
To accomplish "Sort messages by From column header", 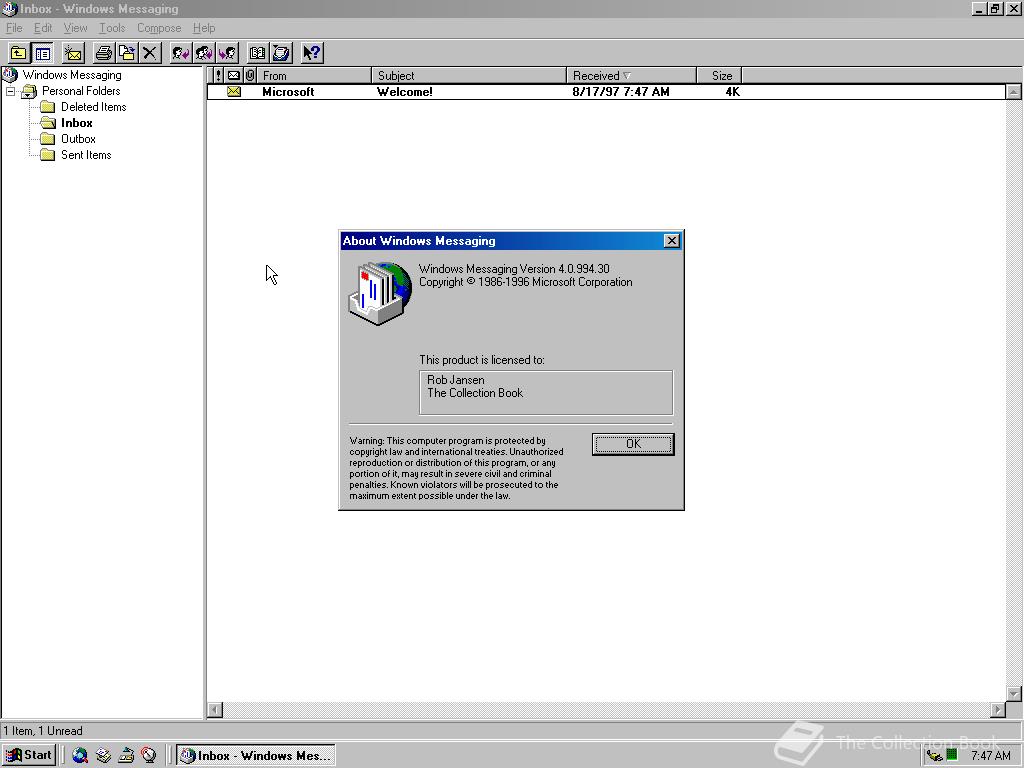I will (314, 75).
